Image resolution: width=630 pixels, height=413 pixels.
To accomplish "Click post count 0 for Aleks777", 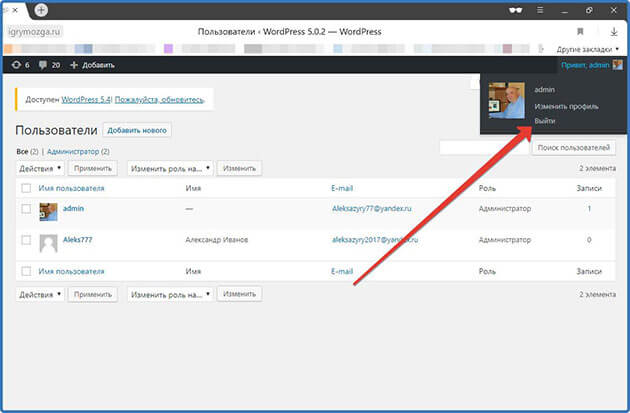I will pos(589,240).
